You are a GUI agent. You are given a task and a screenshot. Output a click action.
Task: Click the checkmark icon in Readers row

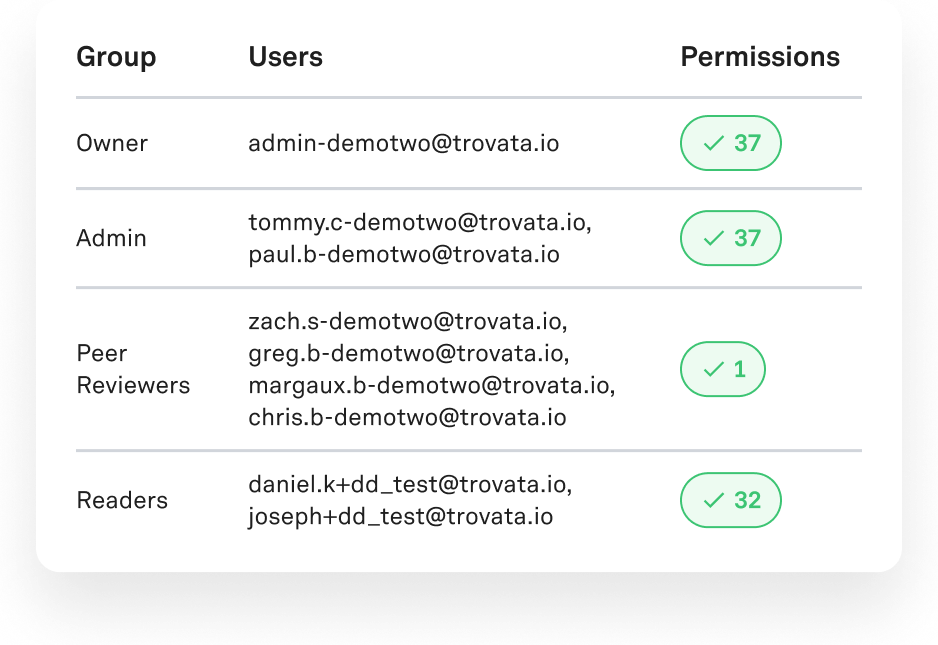click(x=713, y=500)
